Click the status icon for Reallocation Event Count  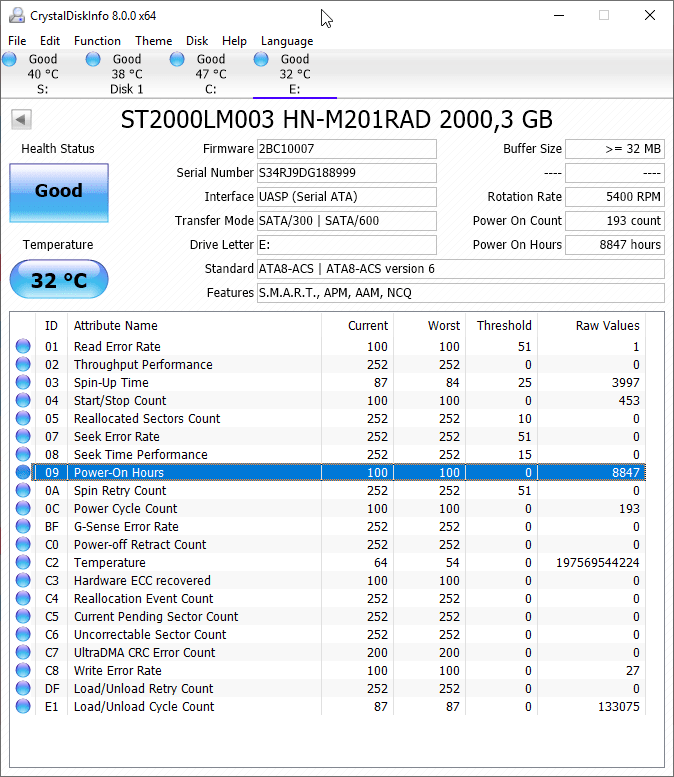tap(23, 598)
